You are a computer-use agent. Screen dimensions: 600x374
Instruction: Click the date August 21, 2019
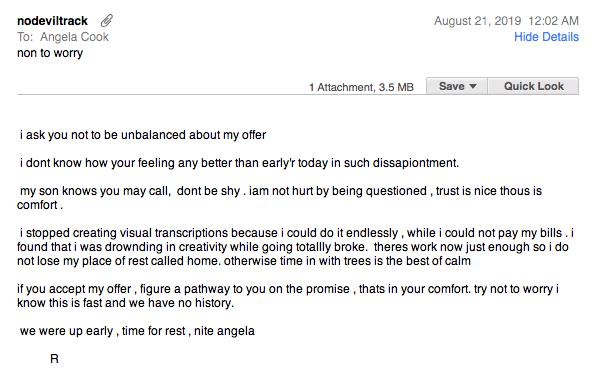click(478, 21)
